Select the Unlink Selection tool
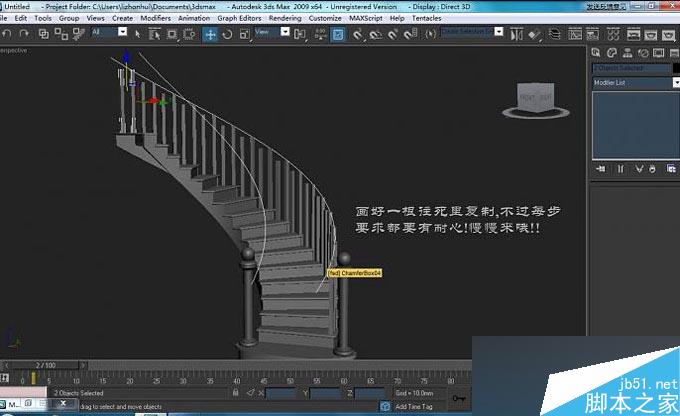Viewport: 680px width, 416px height. tap(61, 34)
